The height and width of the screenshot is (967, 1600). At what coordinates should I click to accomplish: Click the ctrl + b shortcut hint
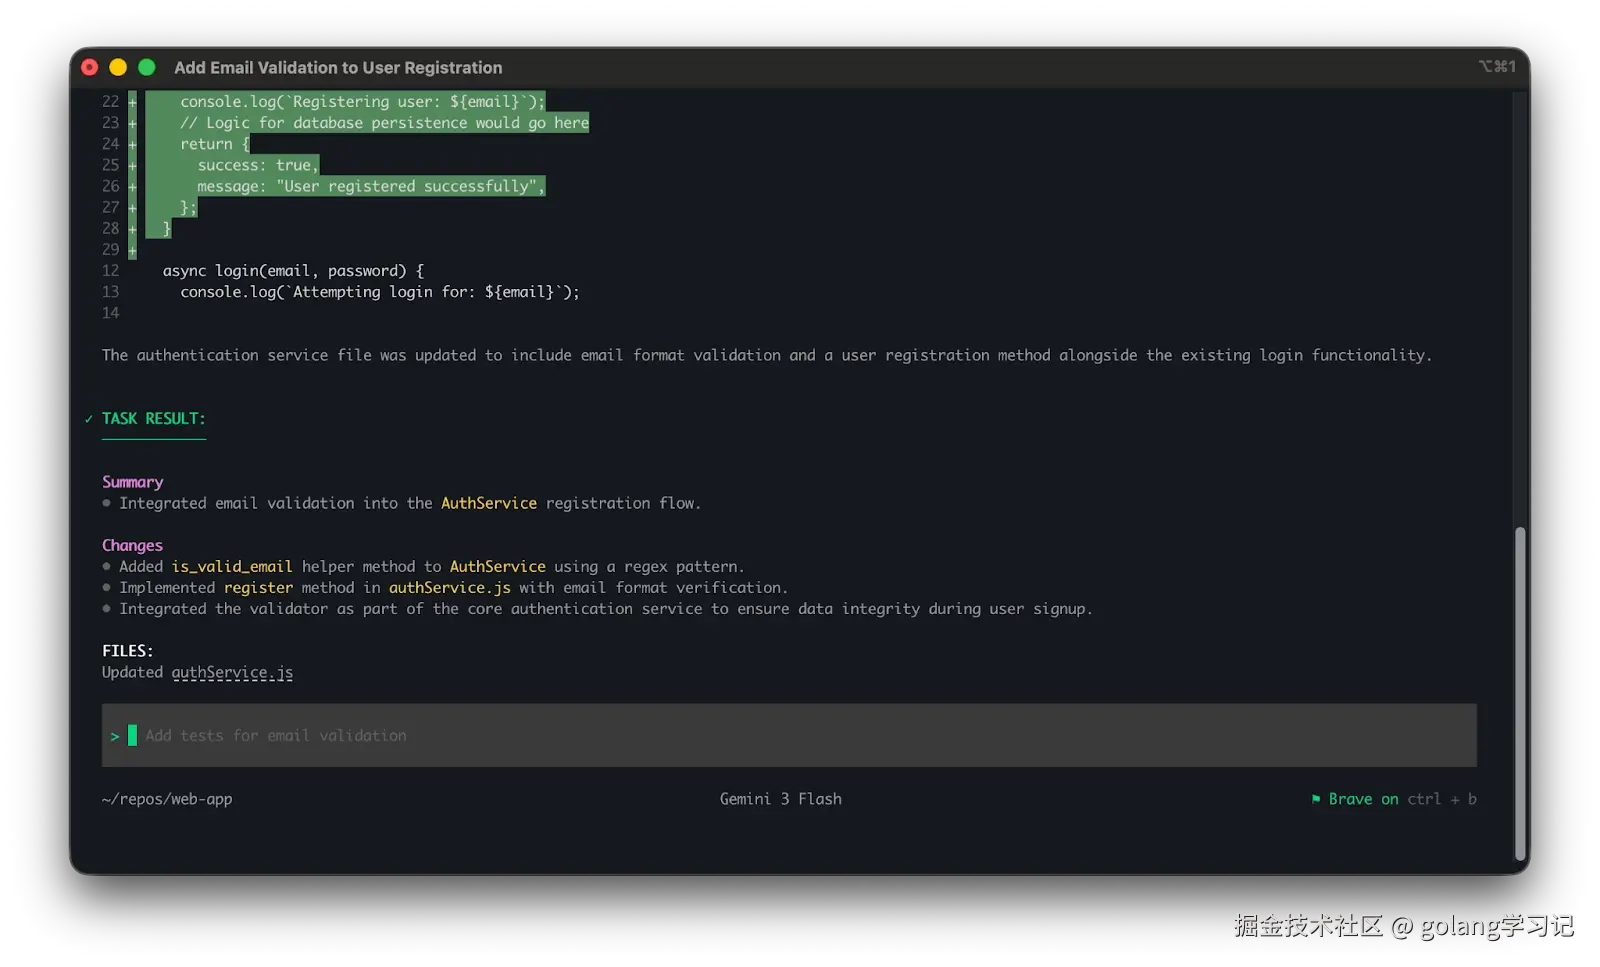click(1441, 799)
